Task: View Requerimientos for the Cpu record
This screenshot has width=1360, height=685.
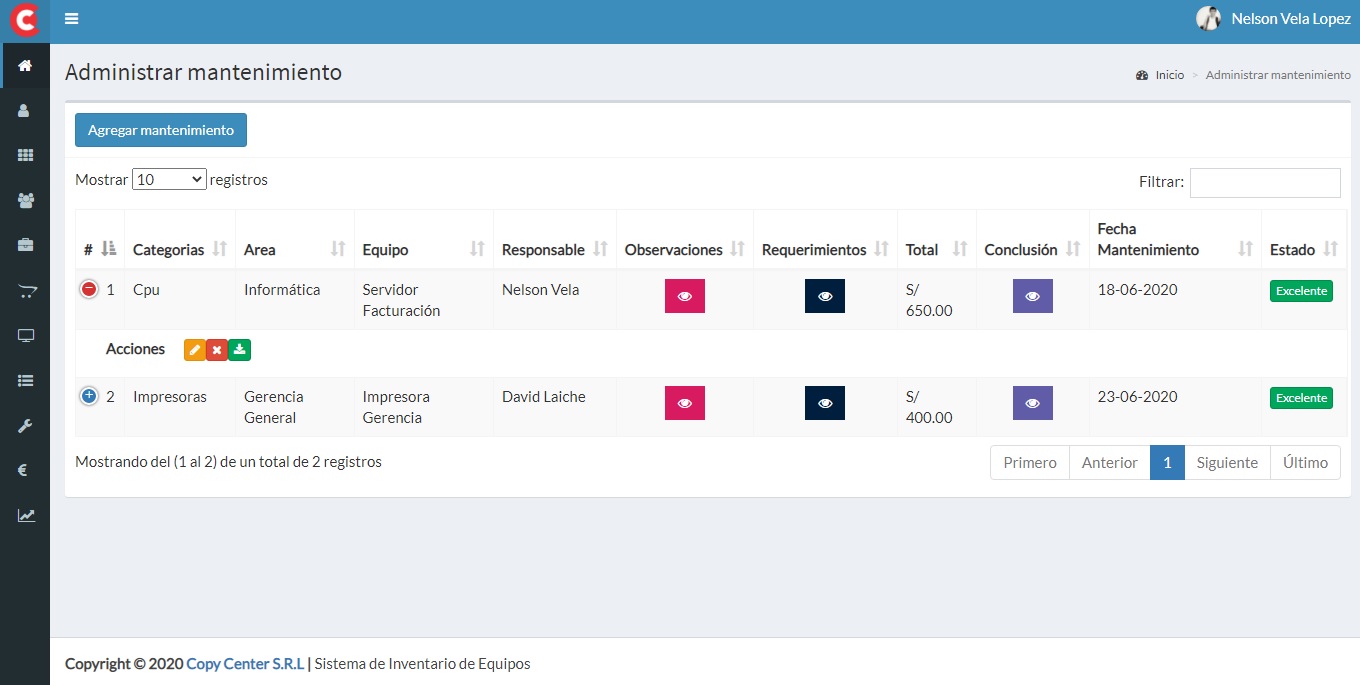Action: 824,295
